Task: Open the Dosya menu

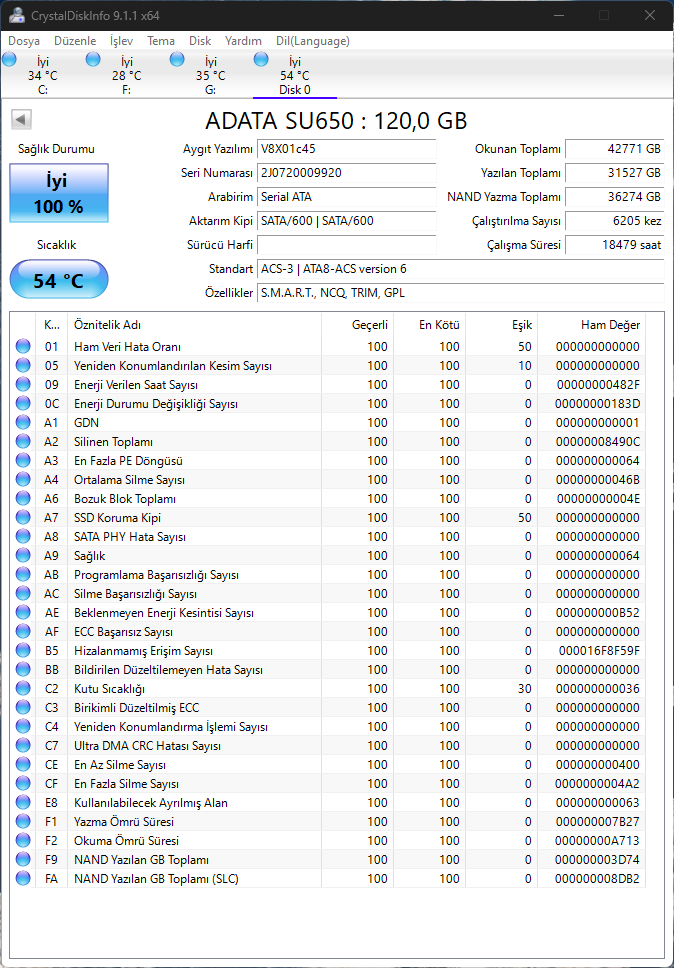Action: tap(24, 41)
